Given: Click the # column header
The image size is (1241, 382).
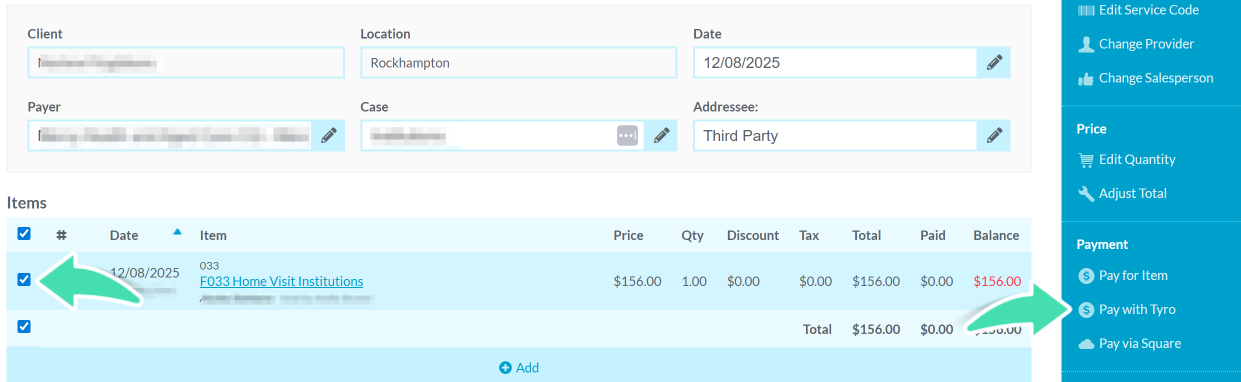Looking at the screenshot, I should pyautogui.click(x=61, y=236).
